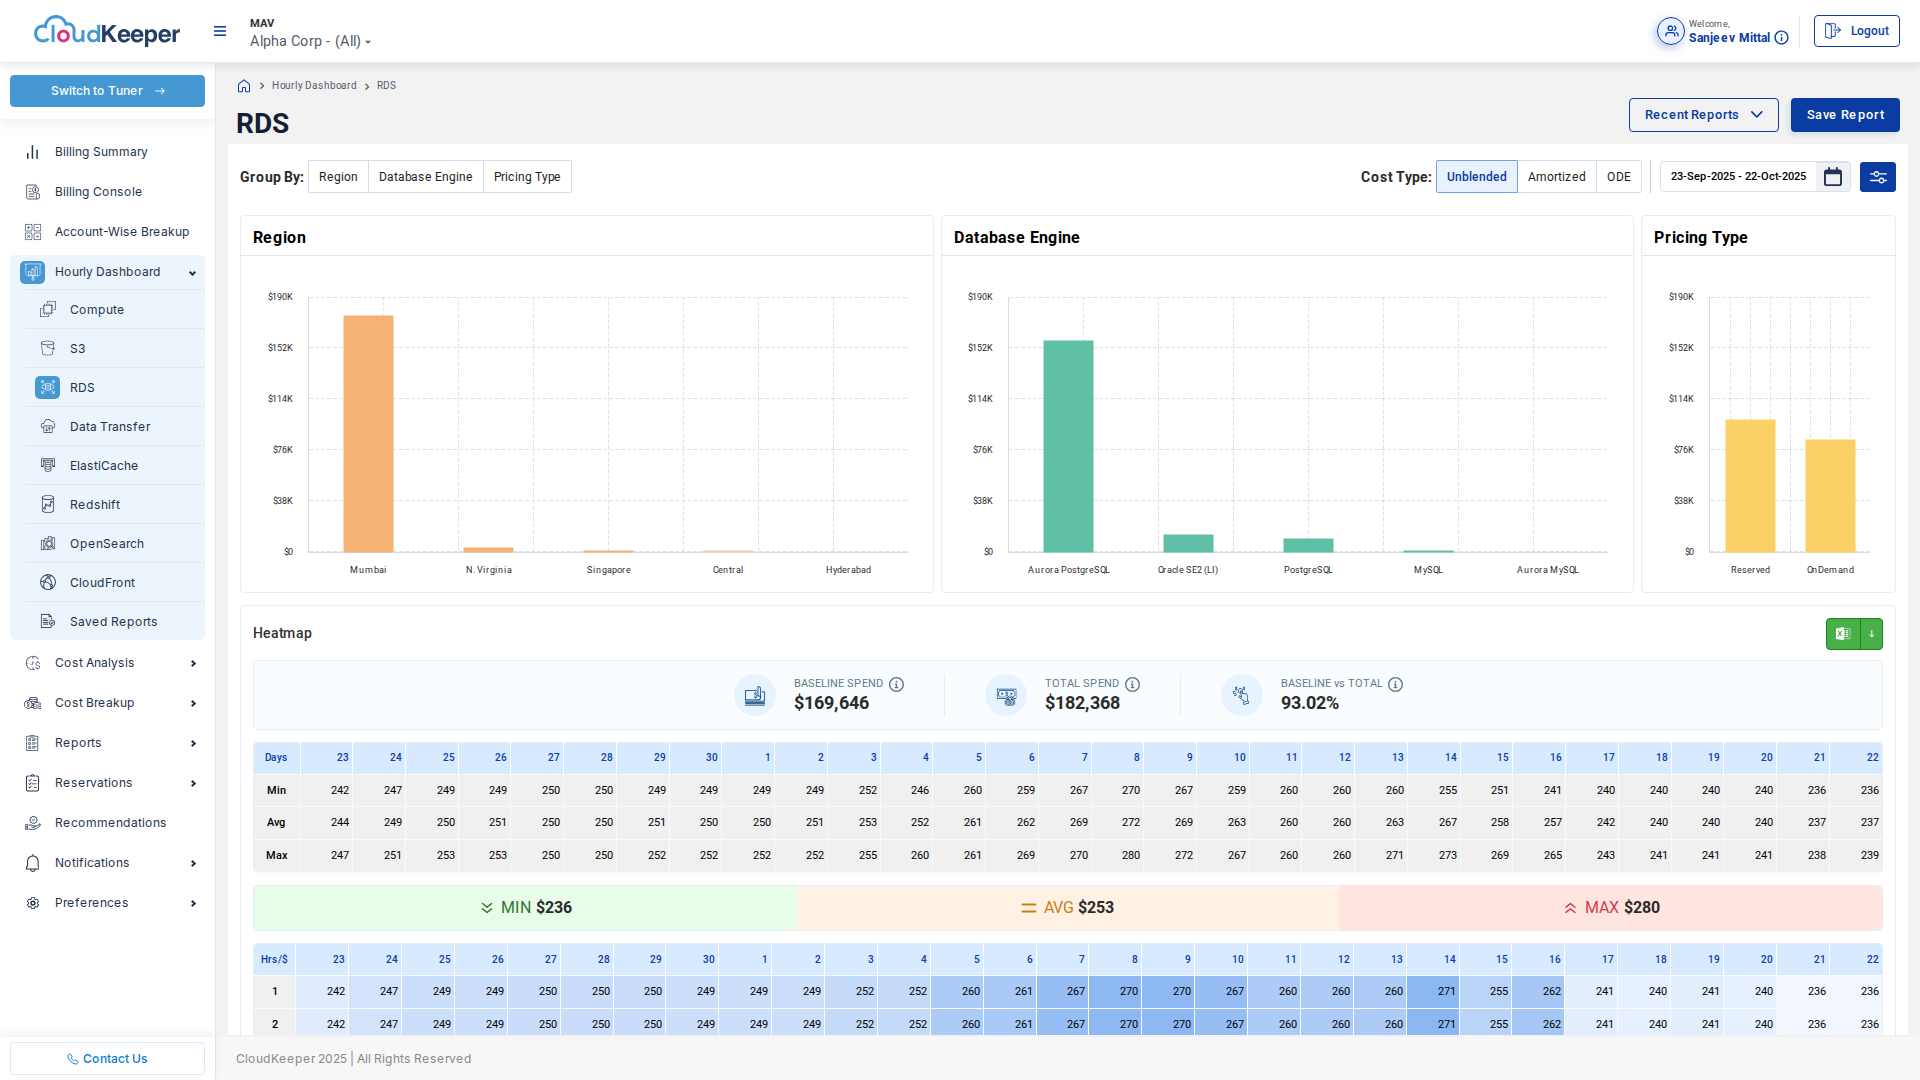The height and width of the screenshot is (1080, 1920).
Task: Click the orange Mumbai bar
Action: point(368,433)
